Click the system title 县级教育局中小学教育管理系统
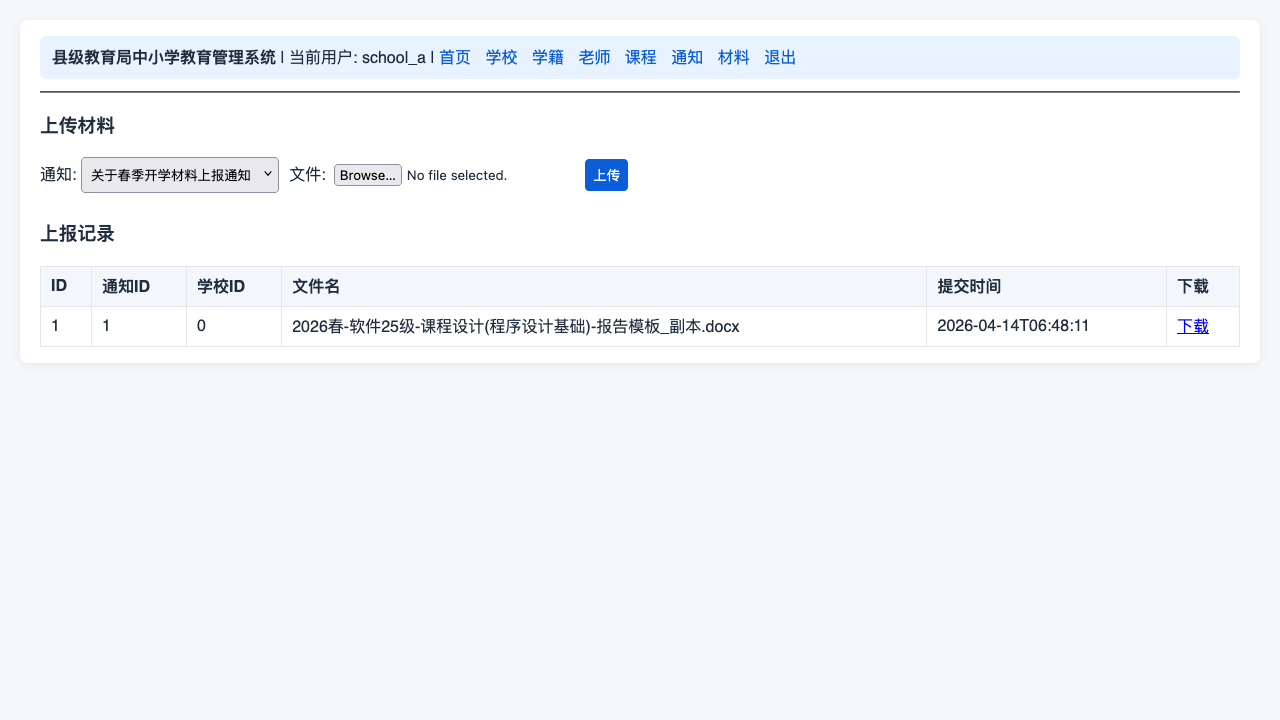 pos(164,57)
